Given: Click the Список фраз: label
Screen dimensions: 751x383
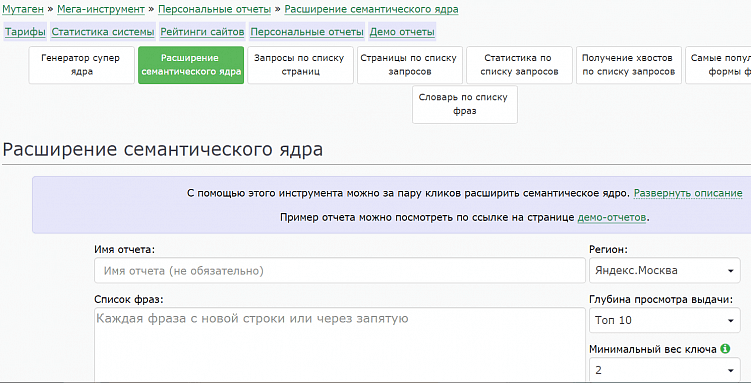Looking at the screenshot, I should (129, 299).
